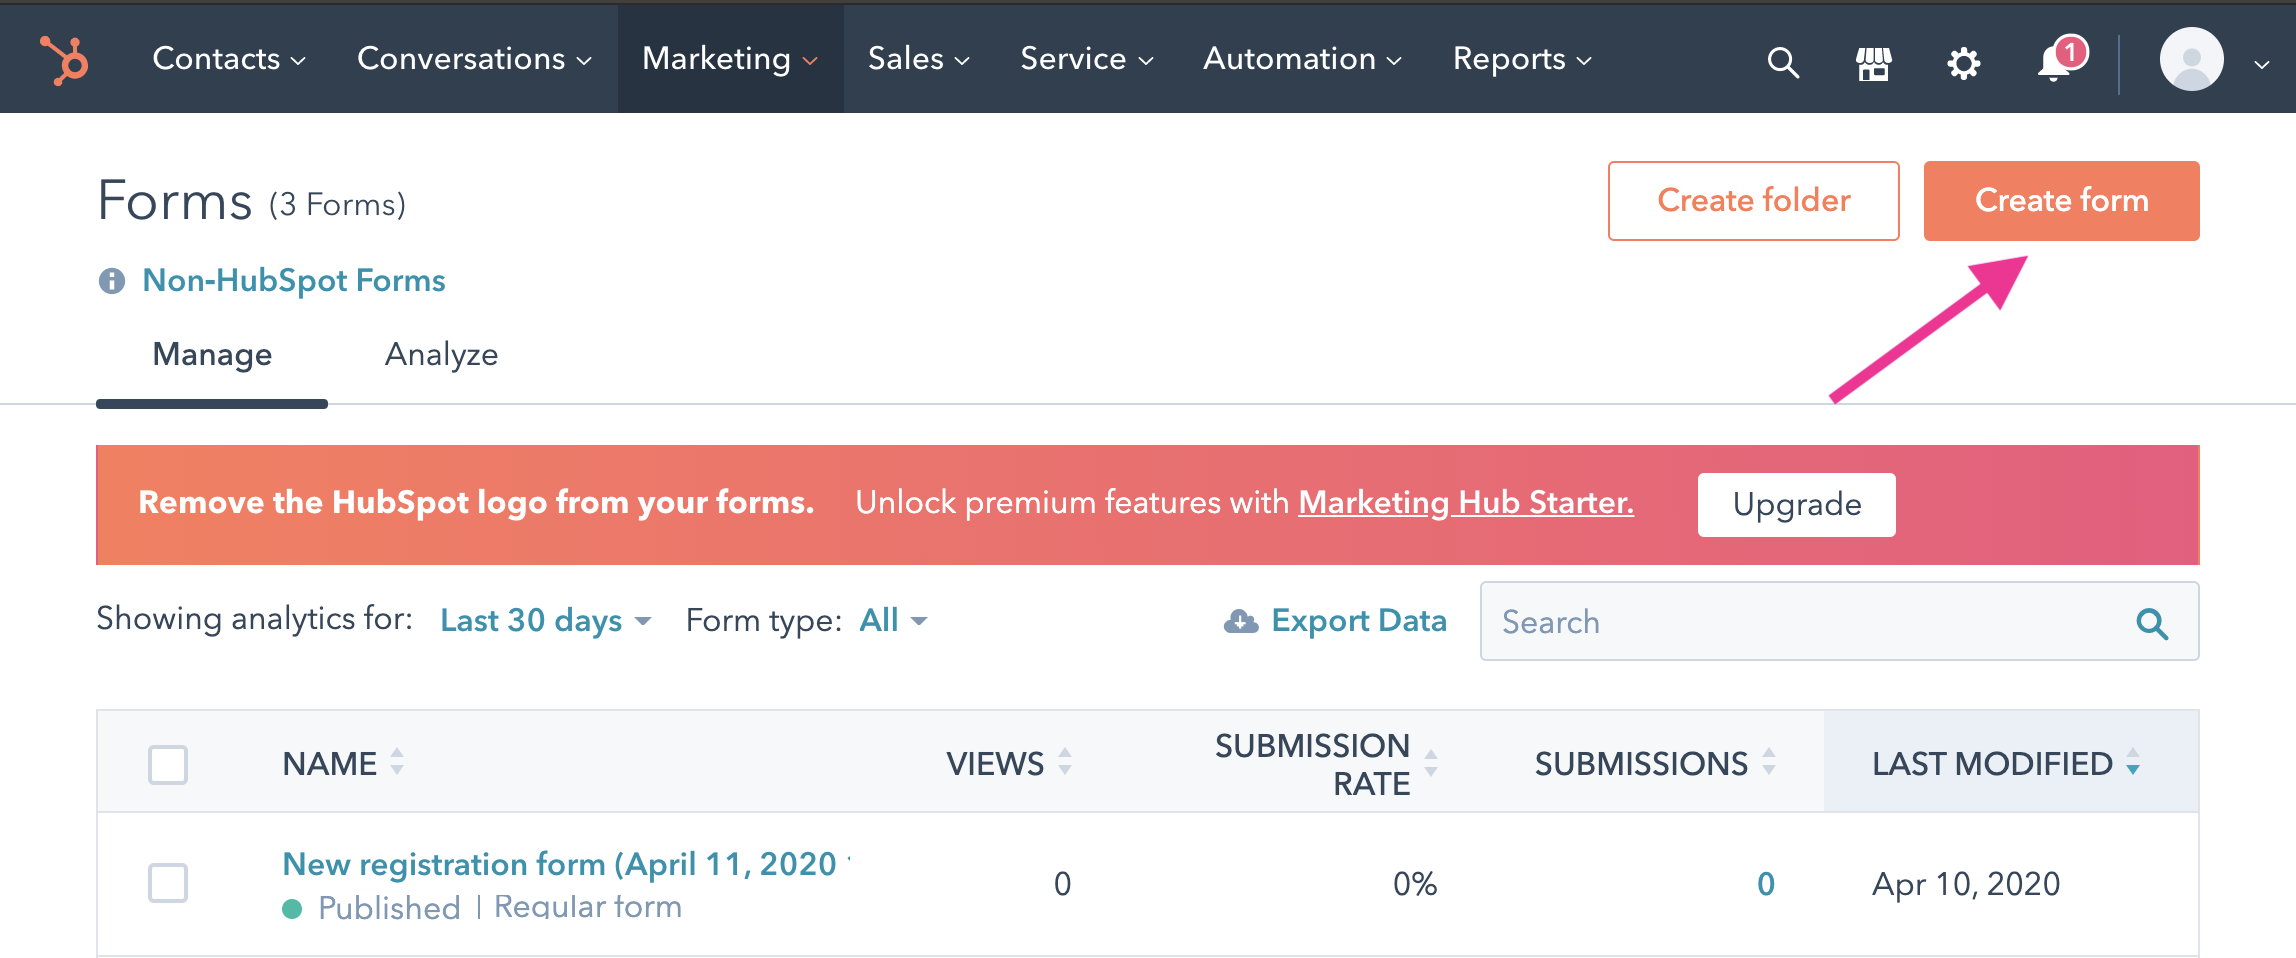Click the Regular form type text

[x=588, y=907]
